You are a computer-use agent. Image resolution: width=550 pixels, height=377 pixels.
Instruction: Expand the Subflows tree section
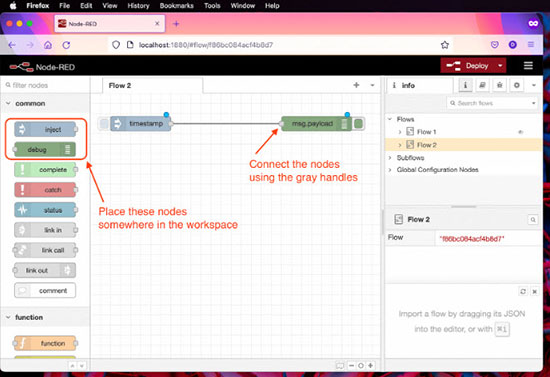coord(390,157)
